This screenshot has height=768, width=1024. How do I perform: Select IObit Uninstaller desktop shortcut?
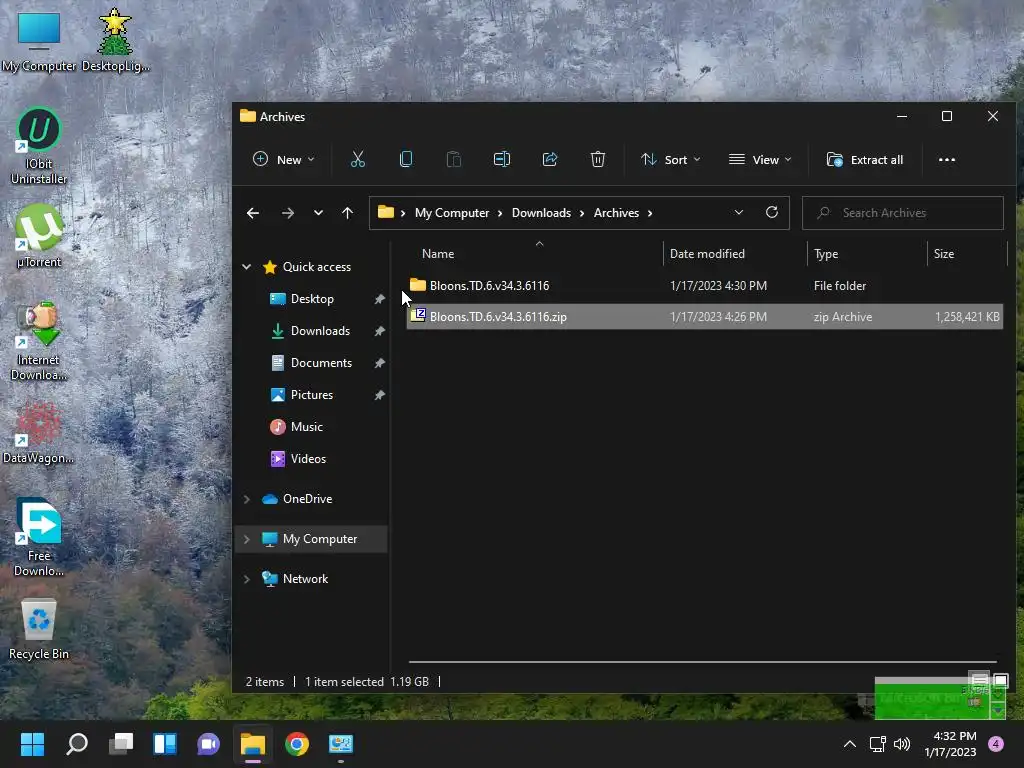pyautogui.click(x=39, y=146)
